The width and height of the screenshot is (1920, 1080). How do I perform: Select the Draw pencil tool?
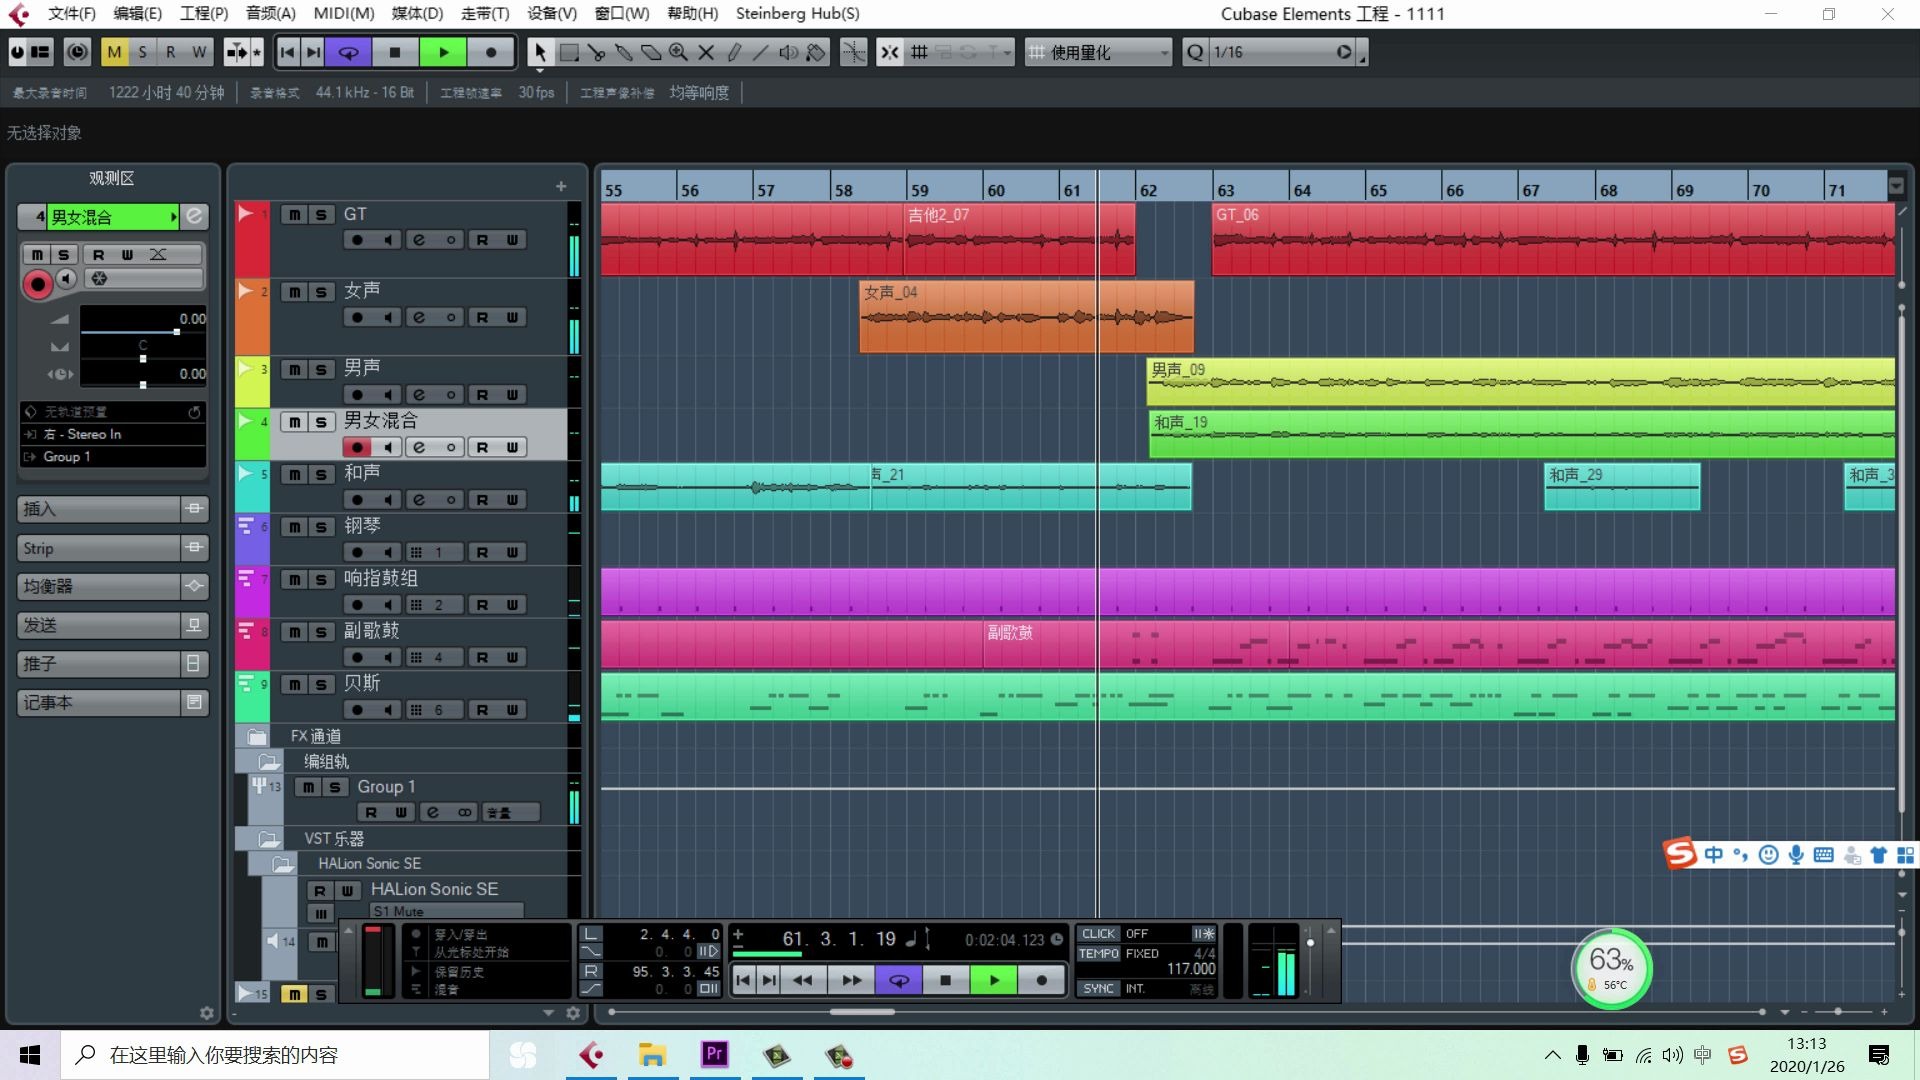pos(733,52)
